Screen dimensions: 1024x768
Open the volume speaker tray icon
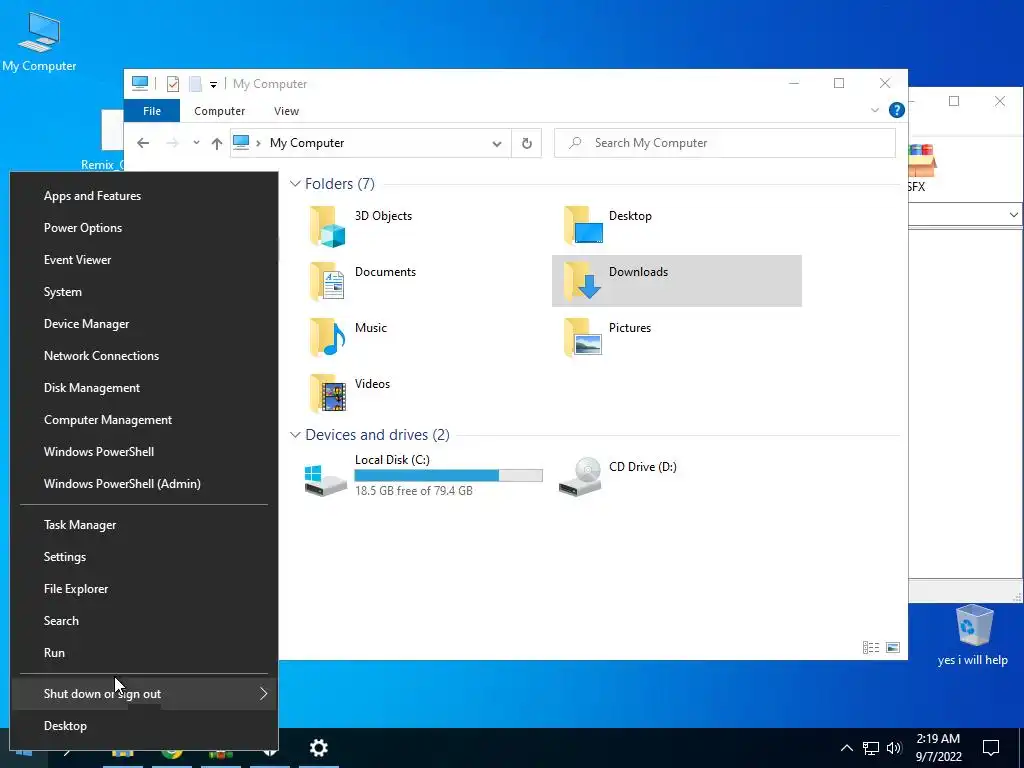pyautogui.click(x=894, y=748)
